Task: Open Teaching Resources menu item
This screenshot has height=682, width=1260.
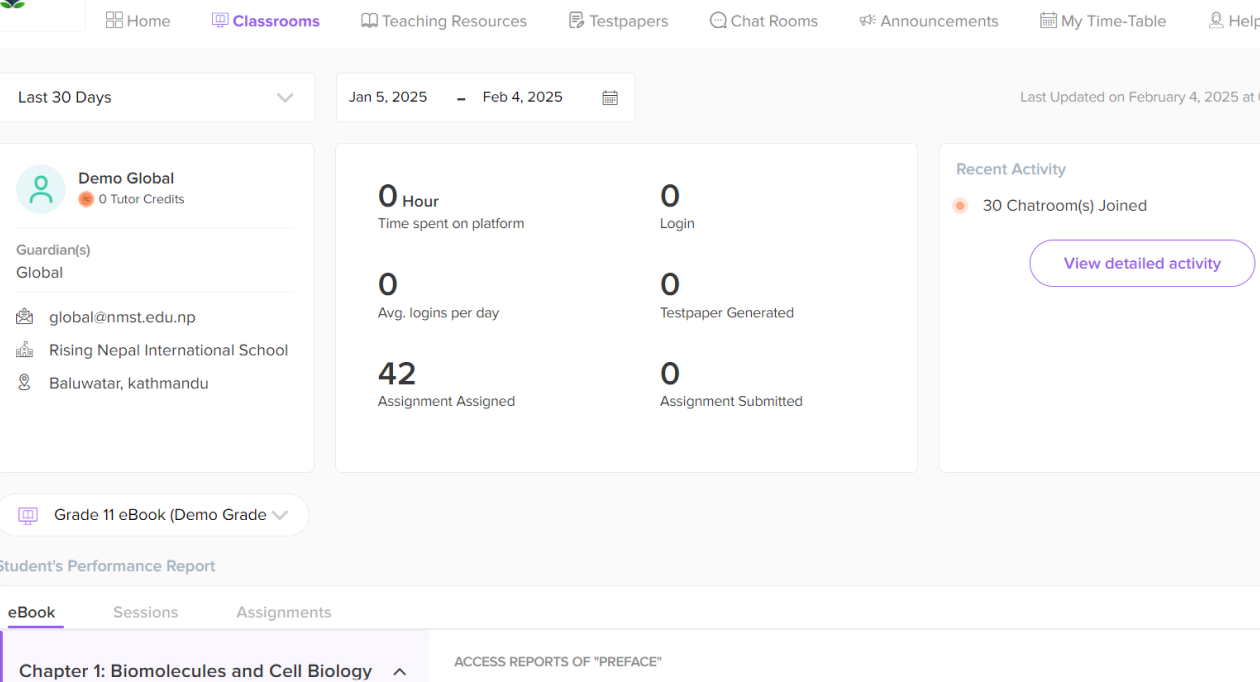Action: [x=444, y=21]
